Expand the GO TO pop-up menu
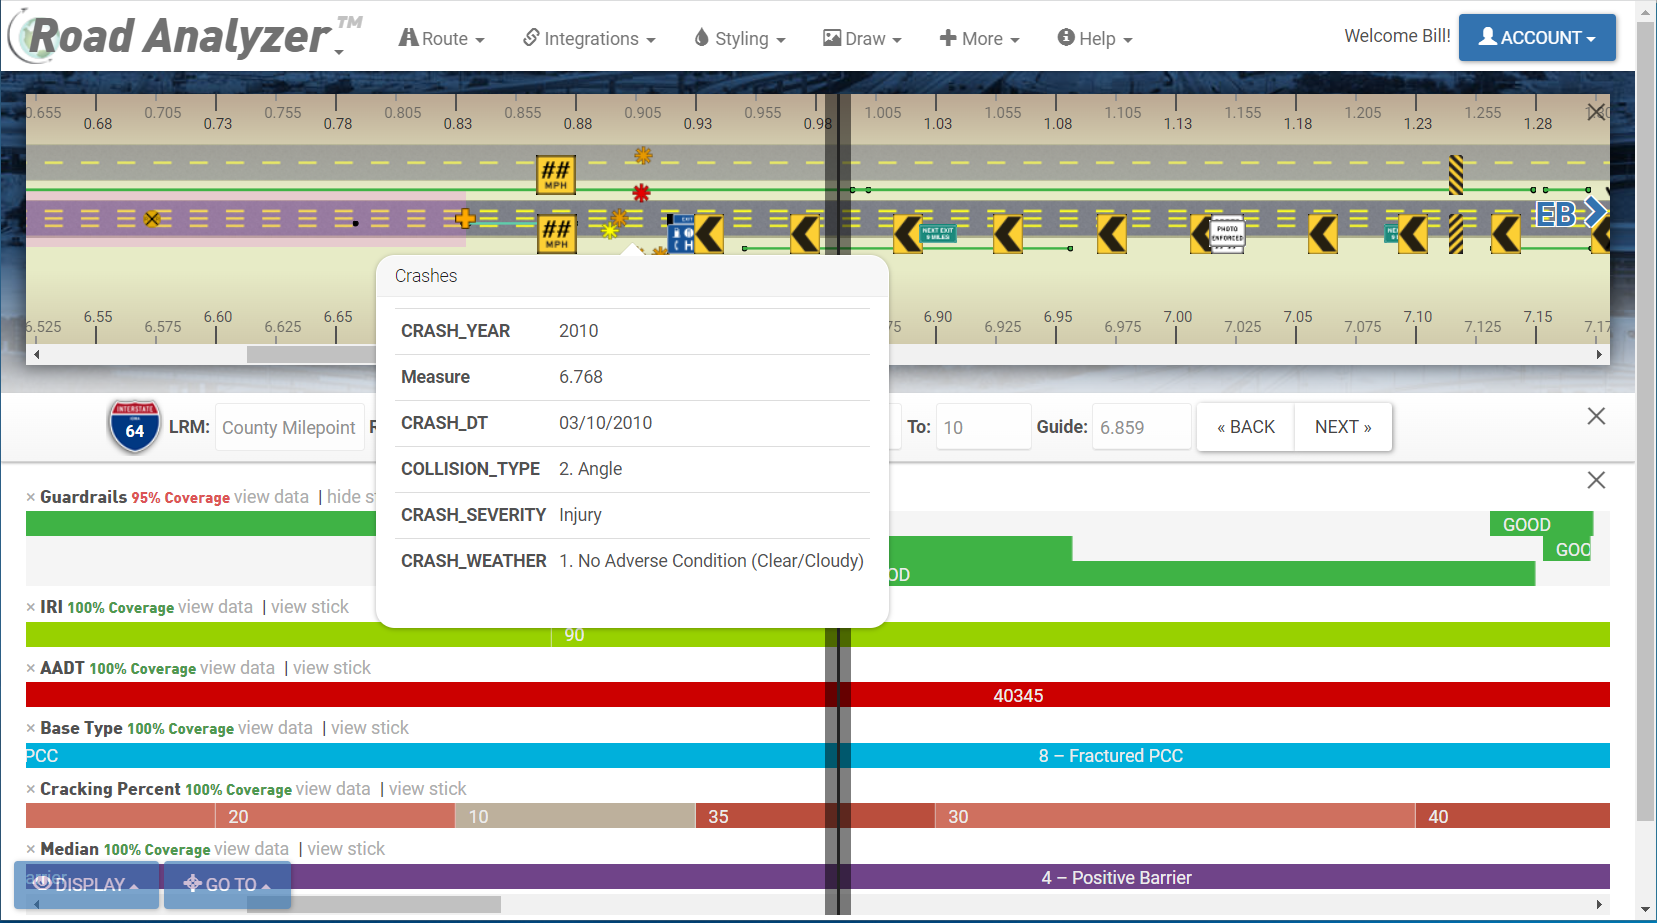1657x923 pixels. 227,884
